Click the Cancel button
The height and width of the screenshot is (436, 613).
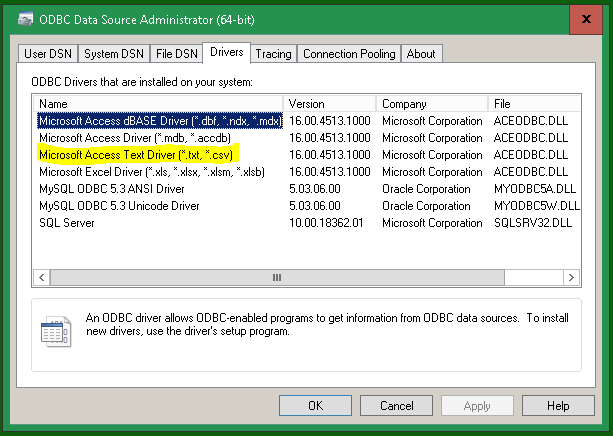tap(396, 405)
